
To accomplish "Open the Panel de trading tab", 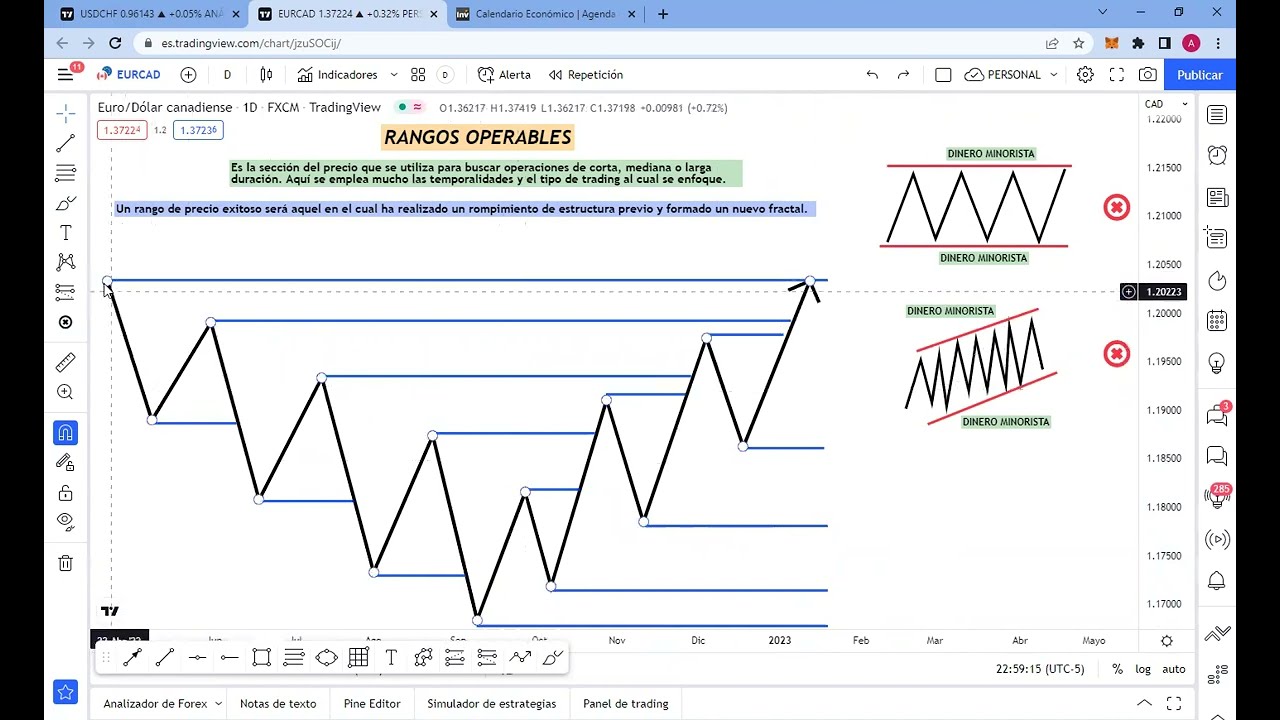I will click(x=625, y=704).
